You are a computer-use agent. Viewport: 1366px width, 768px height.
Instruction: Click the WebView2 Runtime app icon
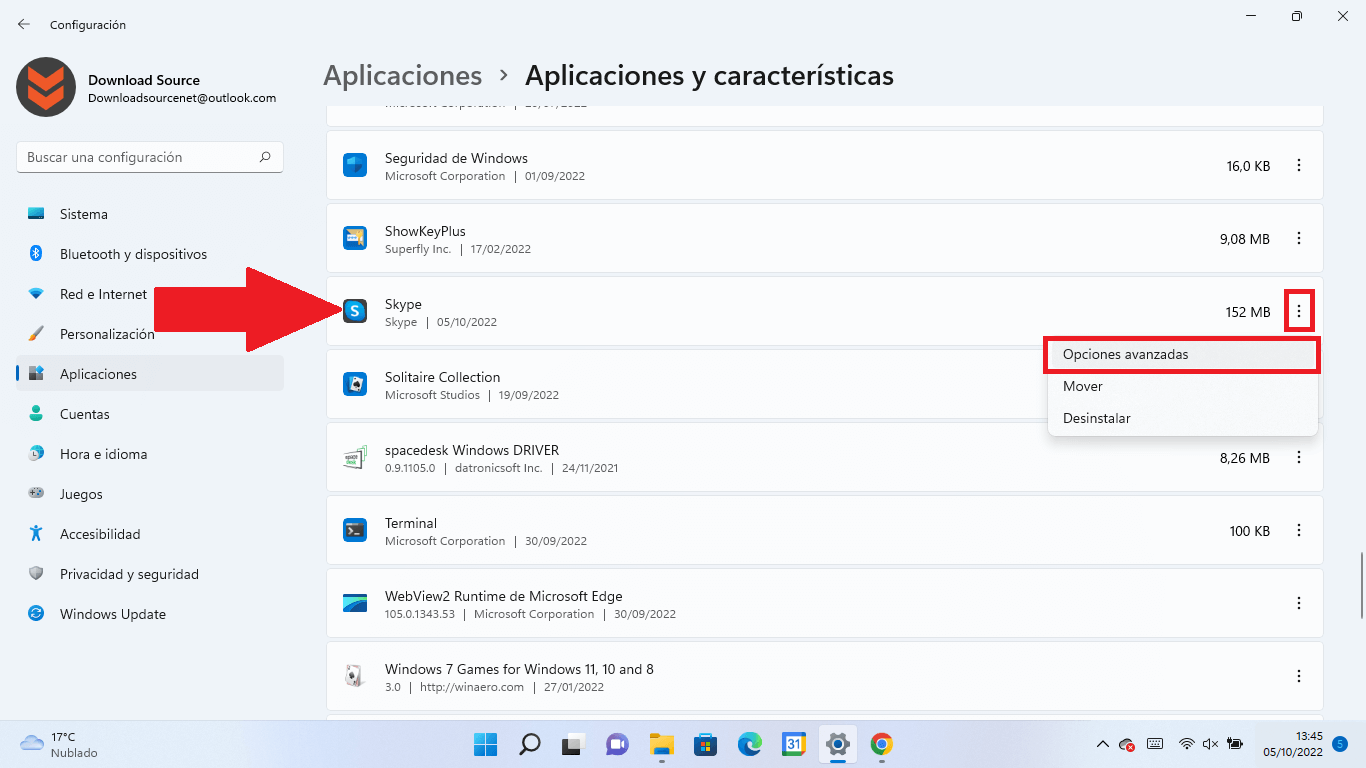(x=355, y=604)
